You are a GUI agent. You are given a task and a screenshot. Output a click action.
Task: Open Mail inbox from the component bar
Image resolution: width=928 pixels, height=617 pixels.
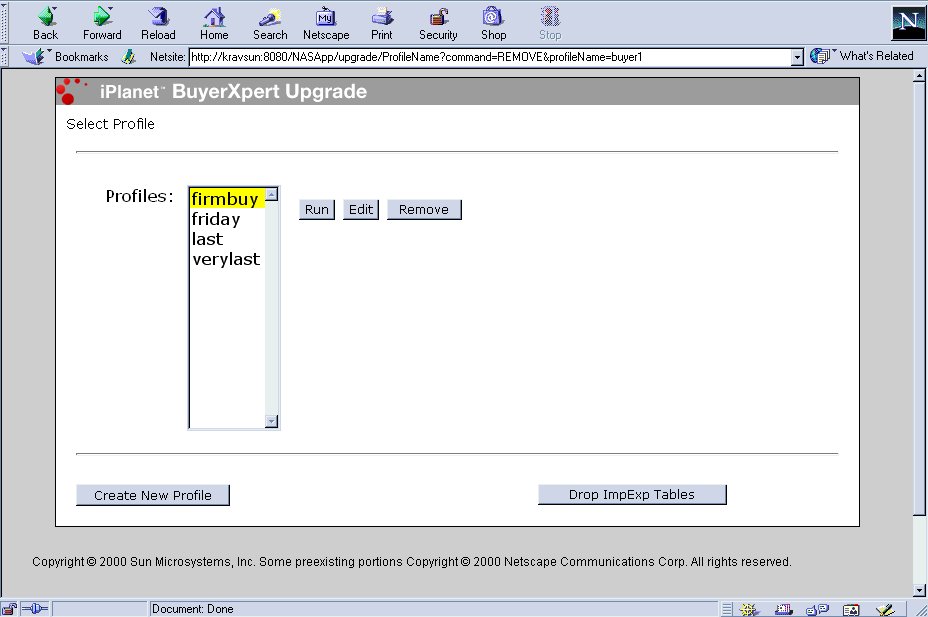pyautogui.click(x=784, y=609)
